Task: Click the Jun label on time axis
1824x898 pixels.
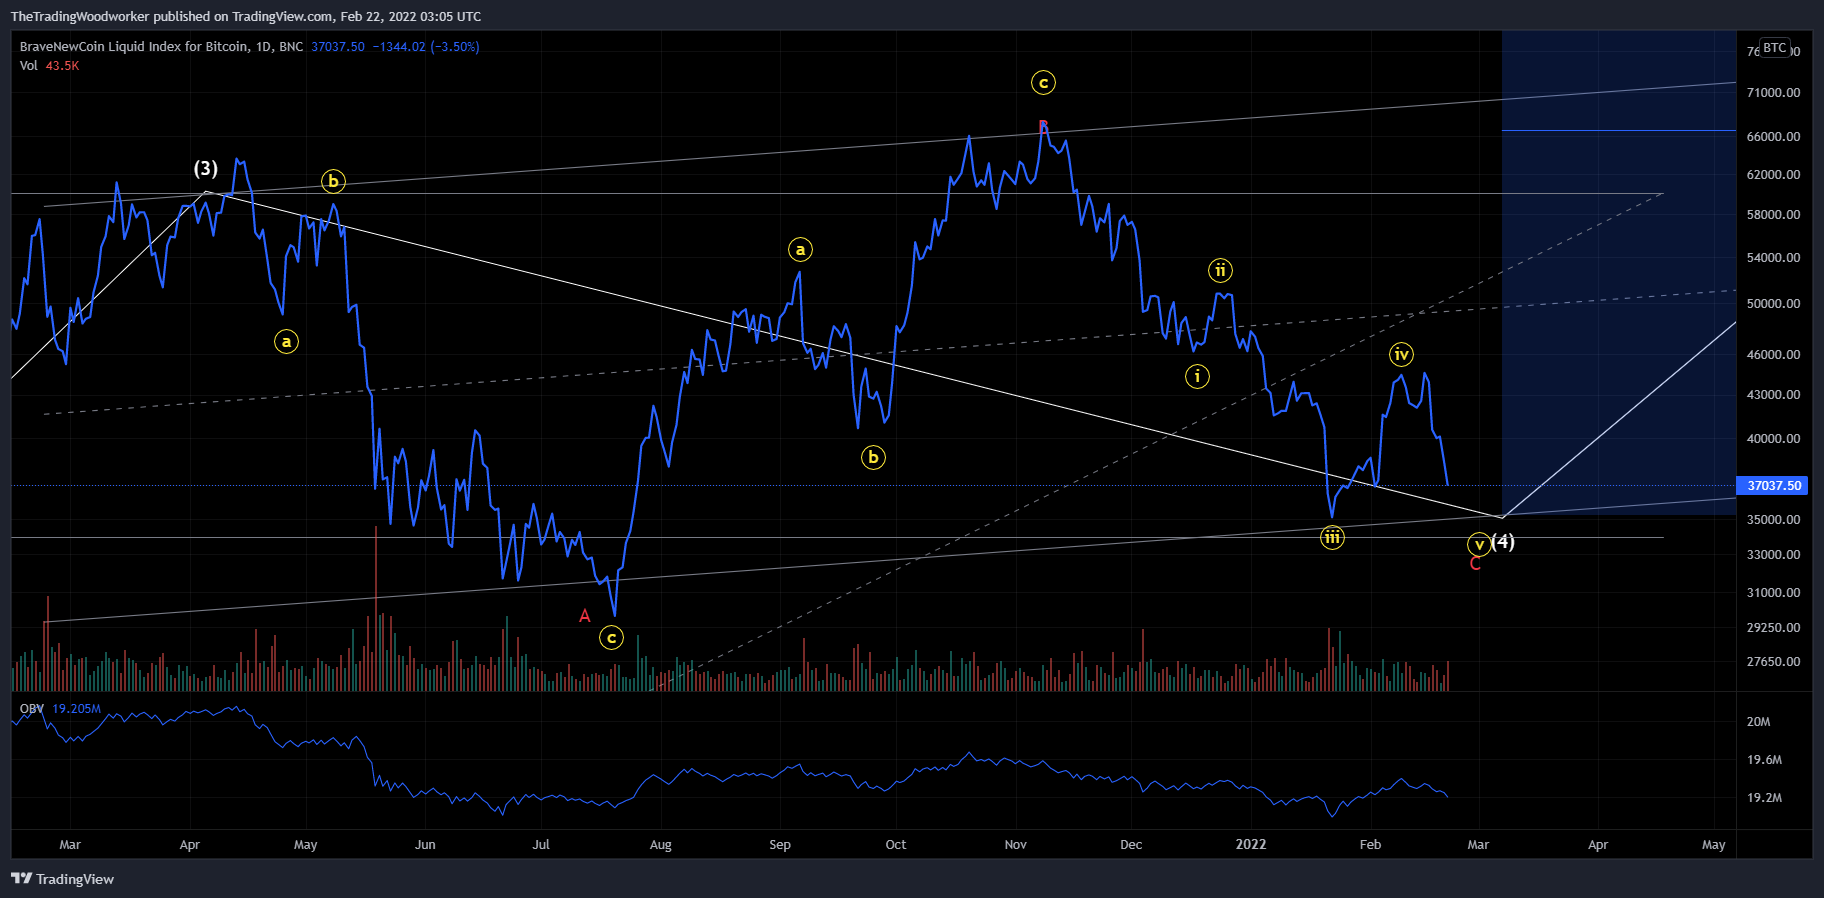Action: coord(425,845)
